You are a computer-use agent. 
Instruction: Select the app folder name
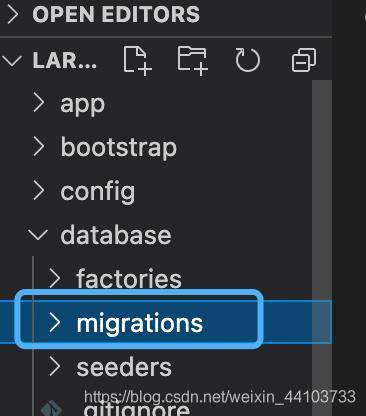pyautogui.click(x=83, y=105)
